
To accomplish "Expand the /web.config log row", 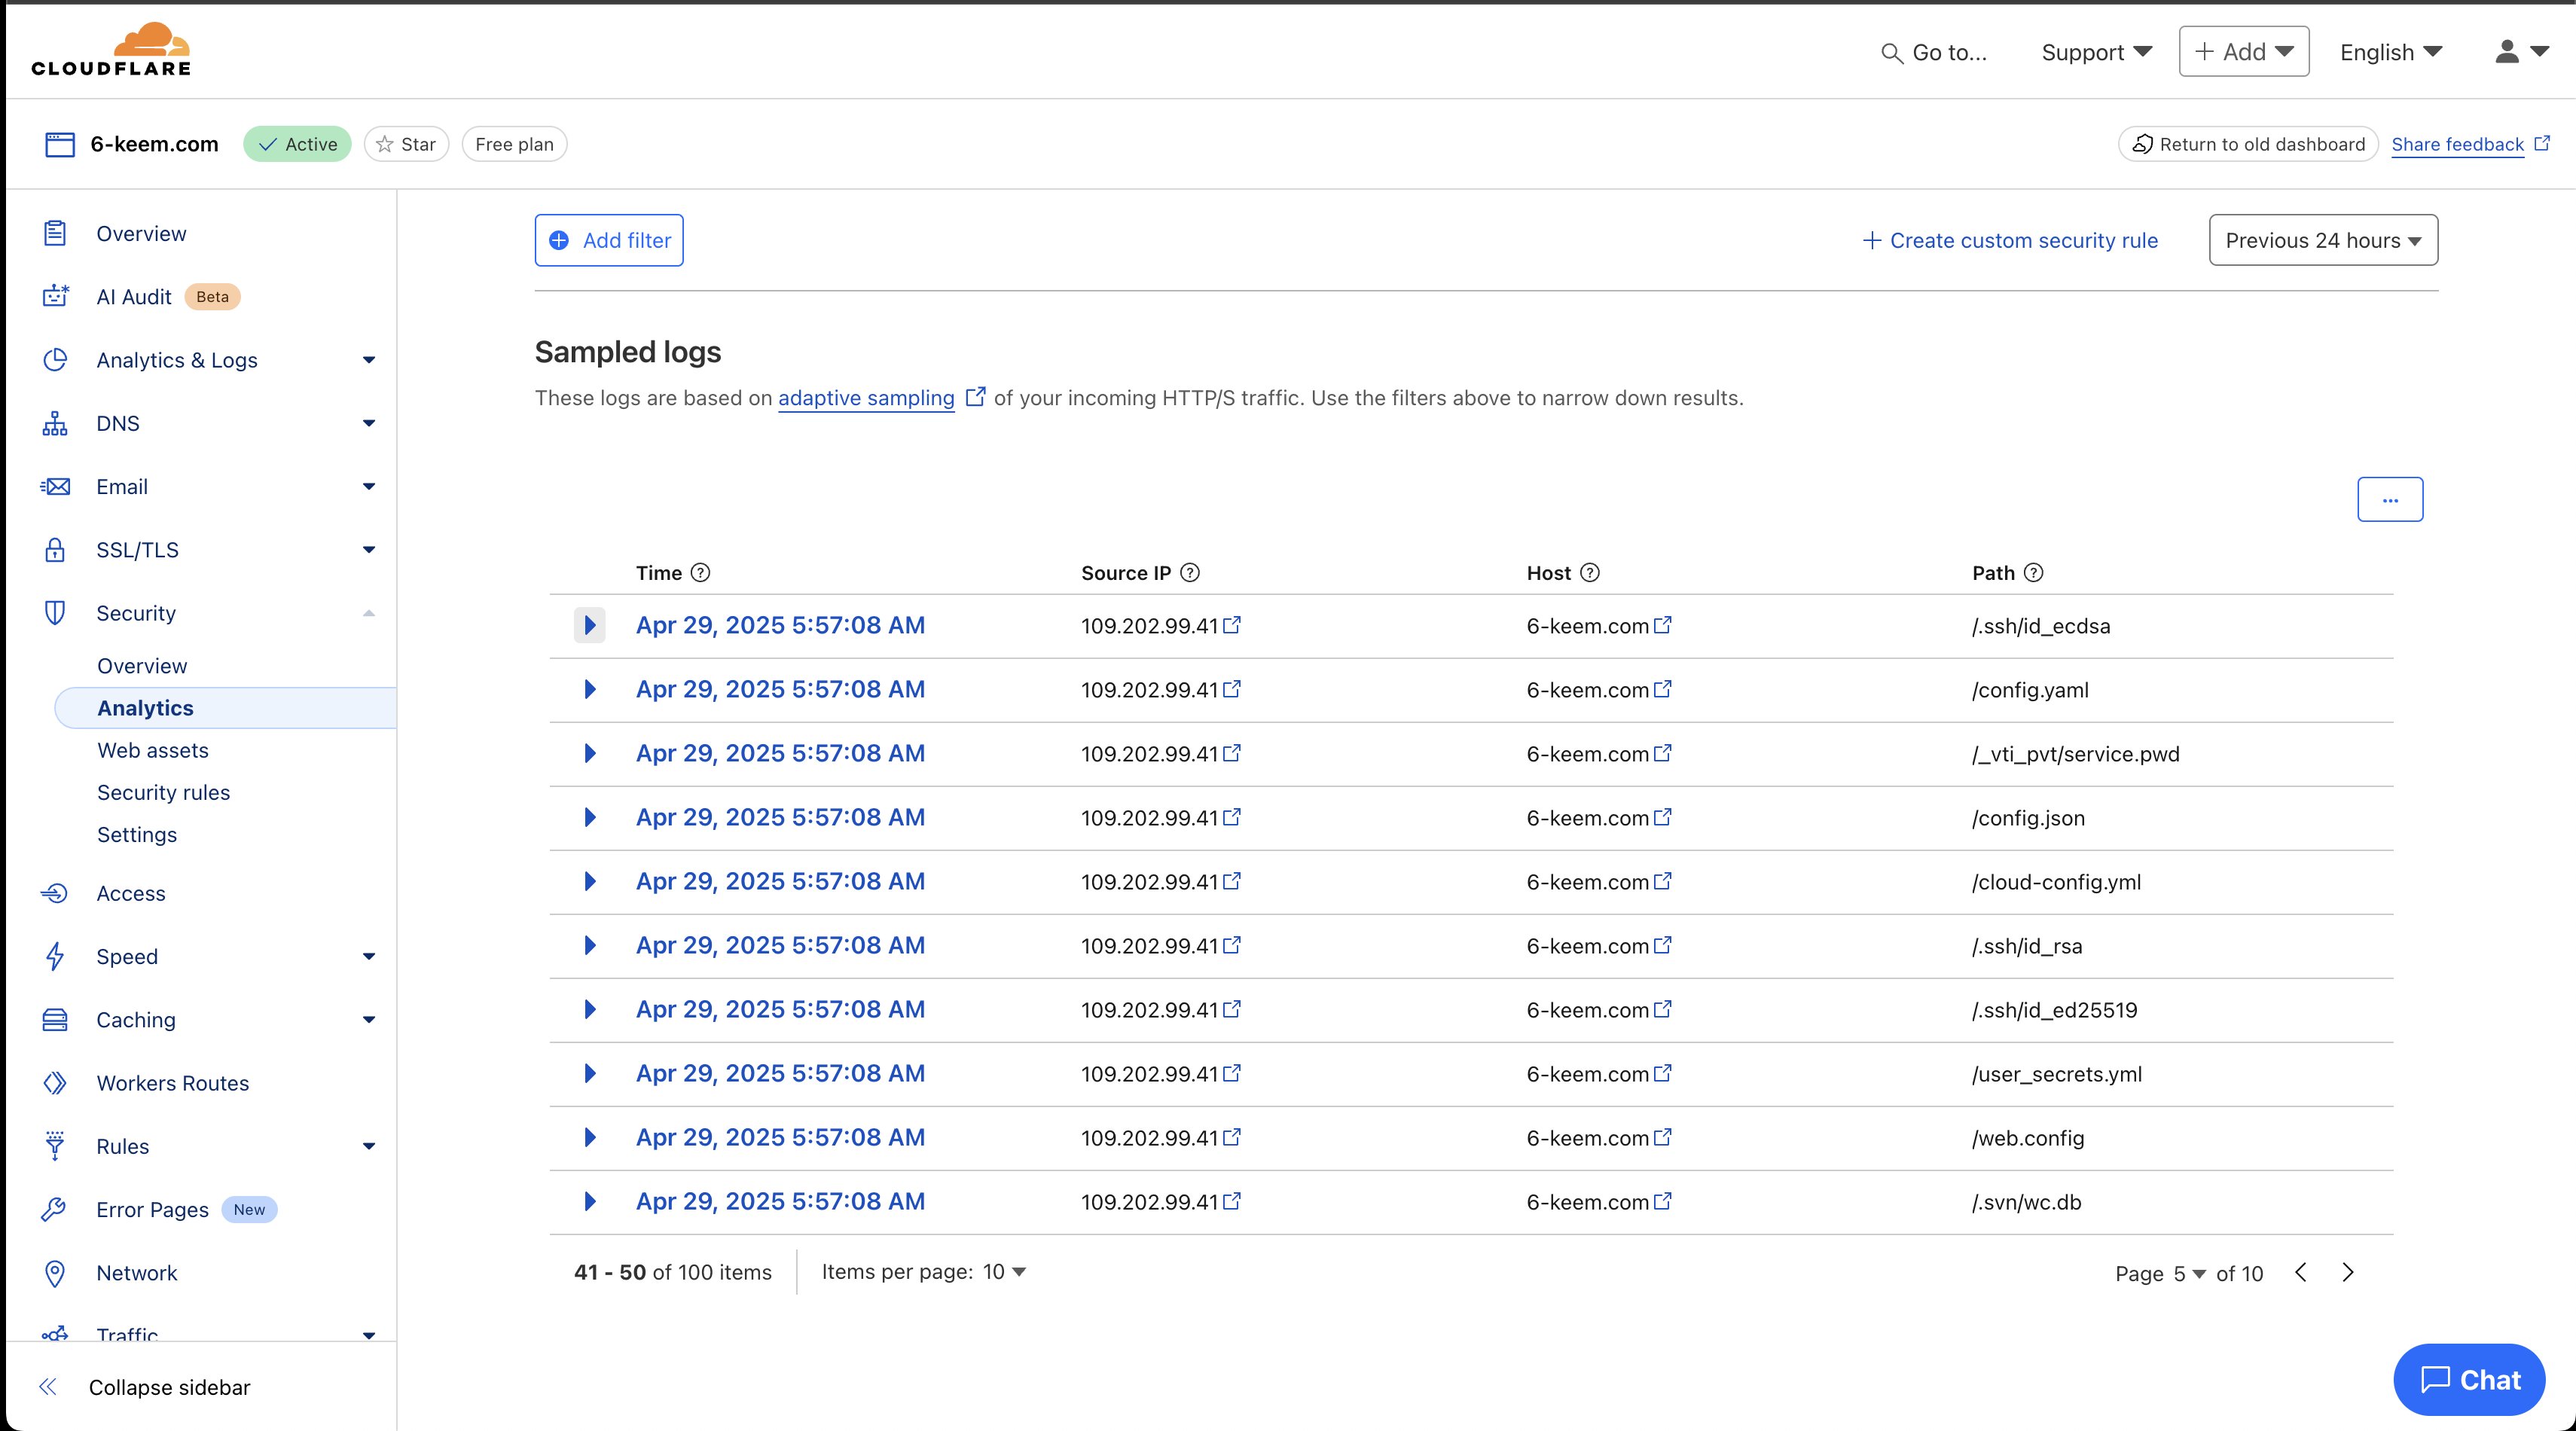I will point(590,1137).
